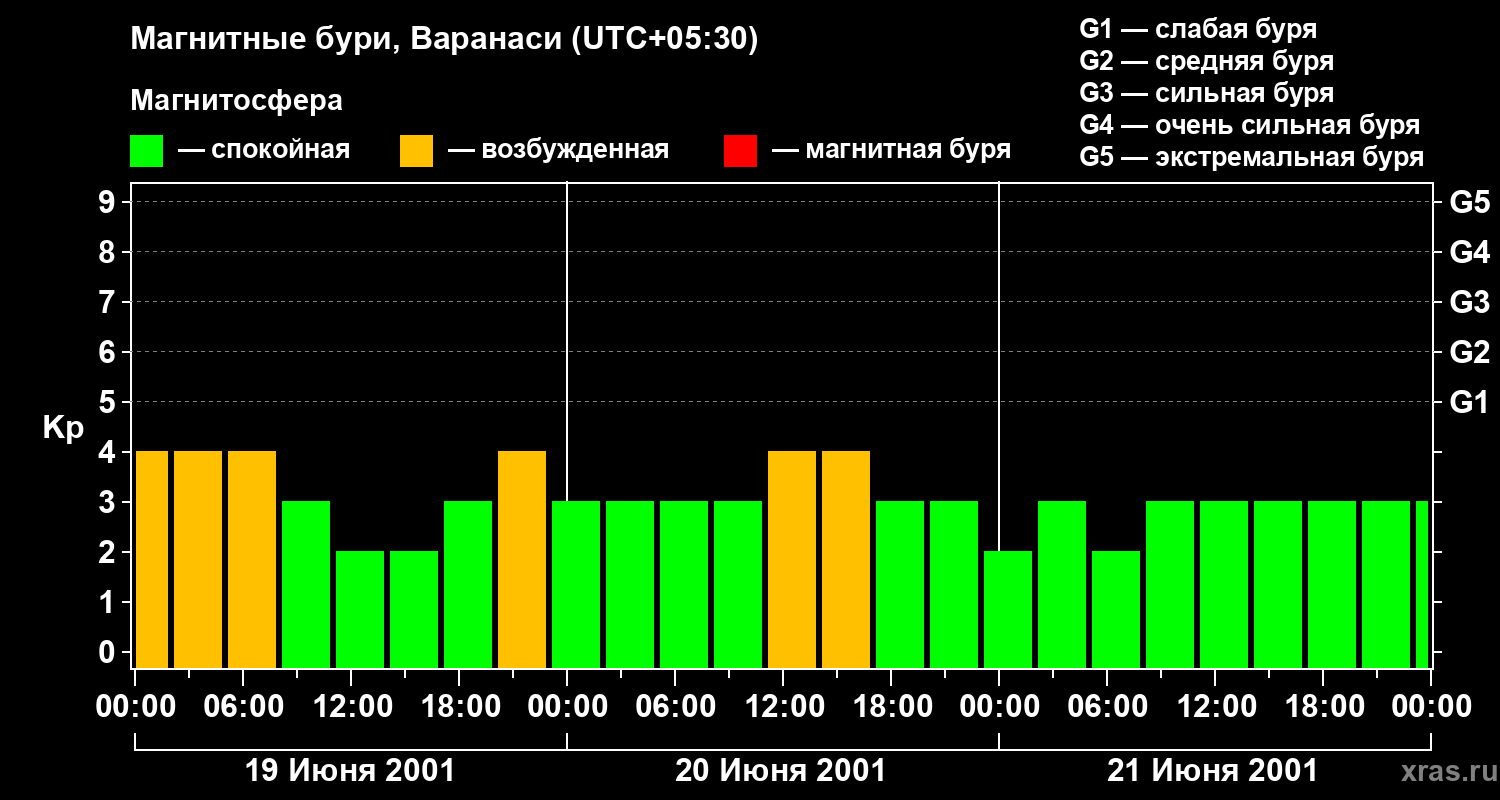
Task: Click the 'G3 — сильная буря' description
Action: pyautogui.click(x=1207, y=92)
